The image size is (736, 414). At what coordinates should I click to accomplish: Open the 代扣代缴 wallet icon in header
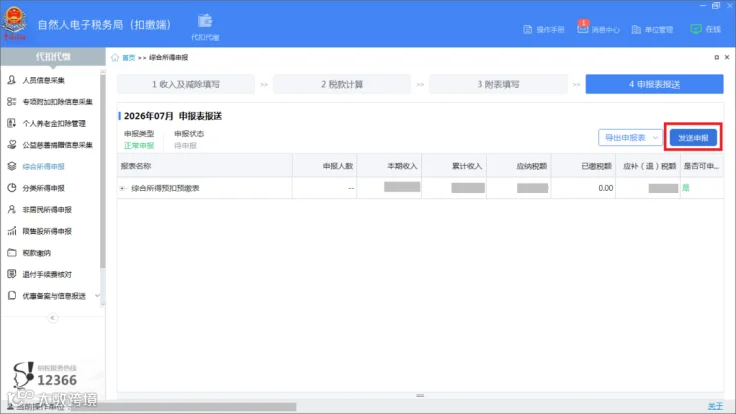pos(205,27)
